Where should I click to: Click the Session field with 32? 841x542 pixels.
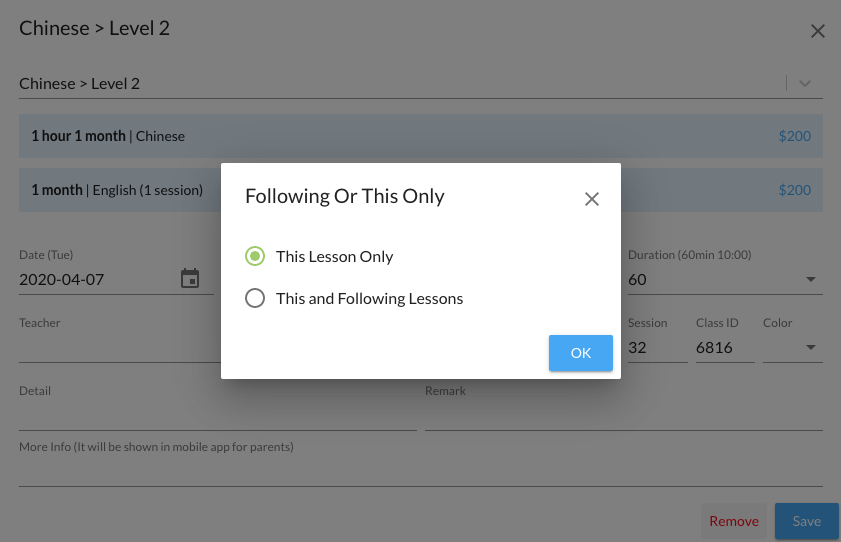[655, 348]
